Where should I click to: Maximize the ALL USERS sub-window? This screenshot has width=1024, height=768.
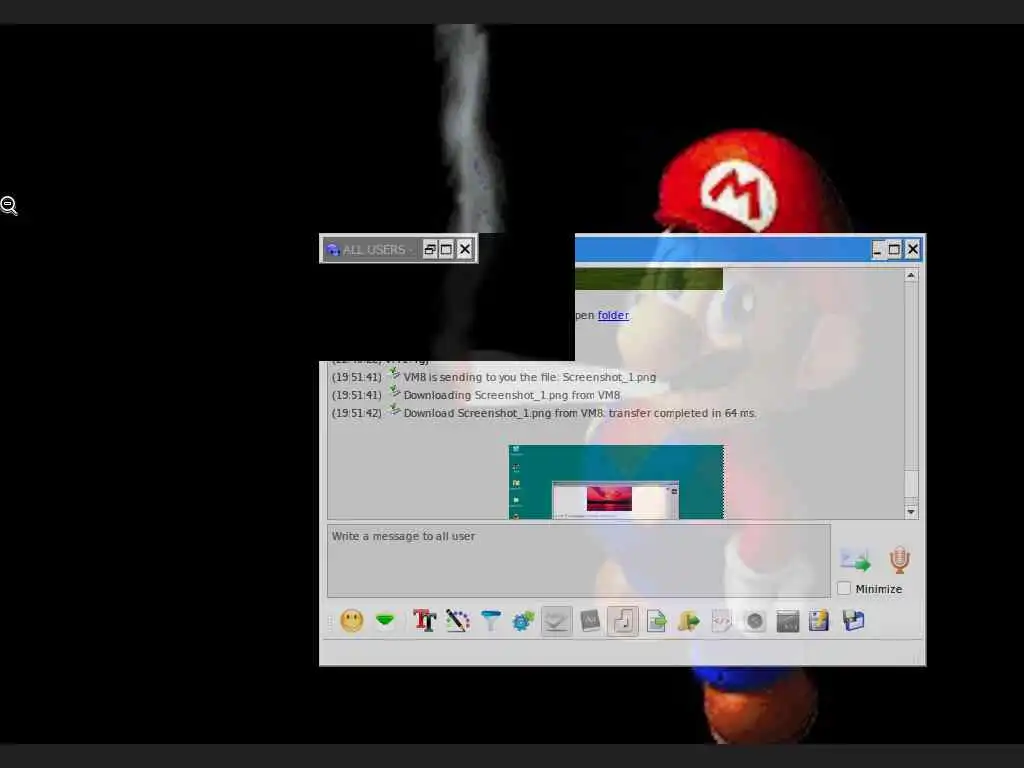446,249
